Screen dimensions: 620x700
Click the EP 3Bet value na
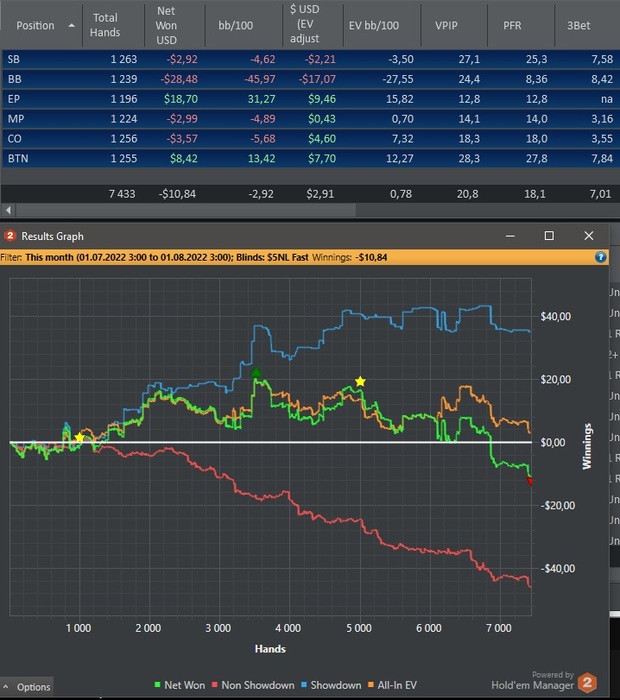point(607,99)
